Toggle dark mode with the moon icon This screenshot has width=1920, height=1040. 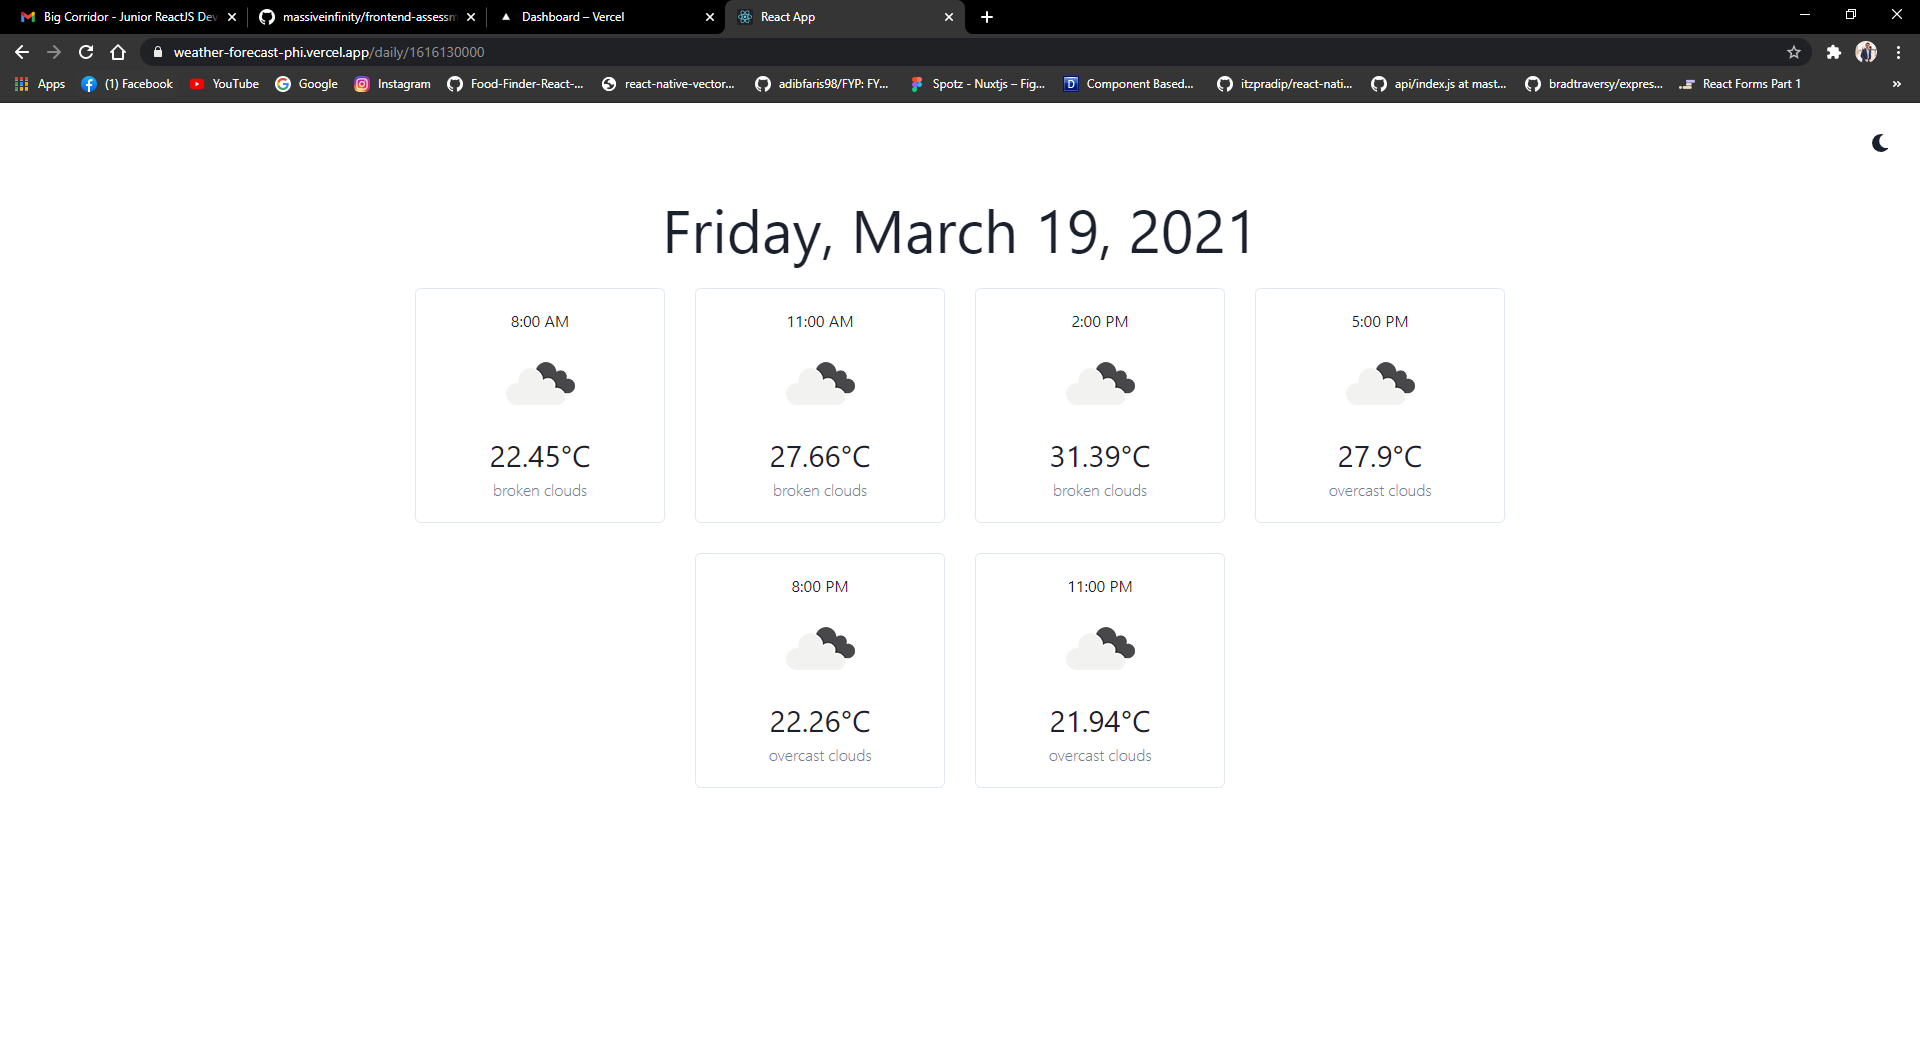[x=1879, y=143]
